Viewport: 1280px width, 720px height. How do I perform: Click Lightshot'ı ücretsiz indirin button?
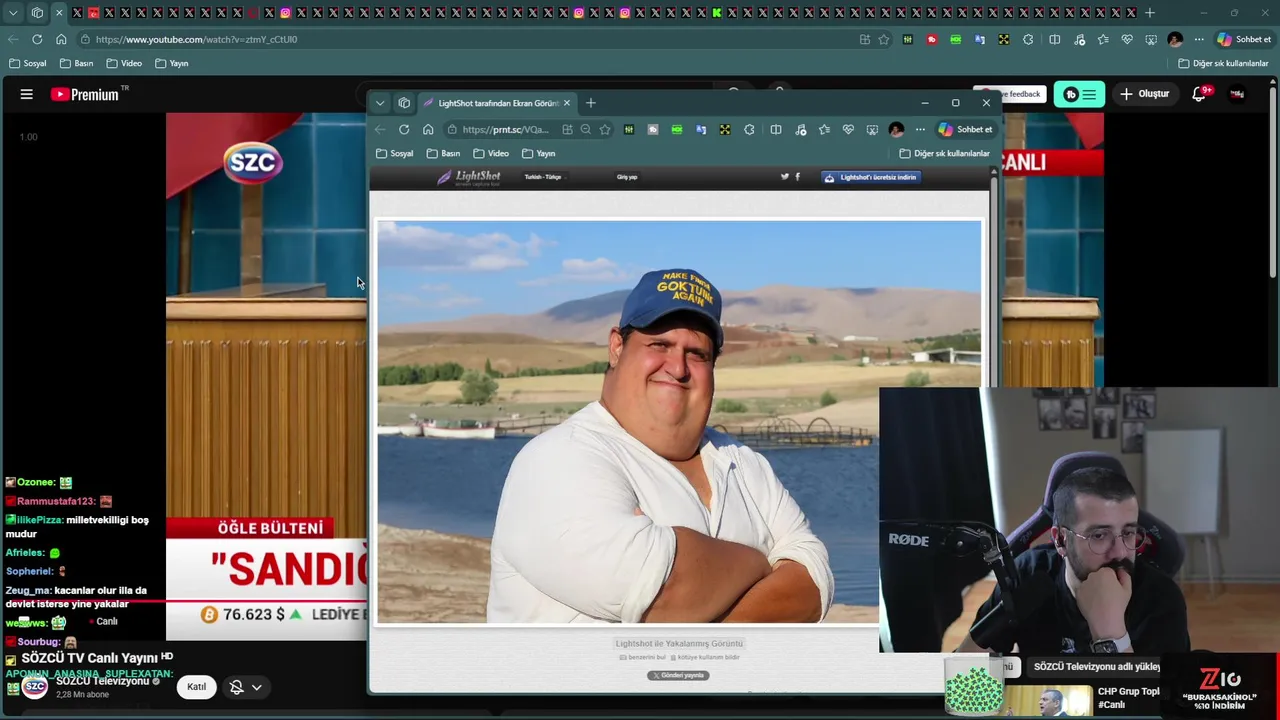coord(870,177)
